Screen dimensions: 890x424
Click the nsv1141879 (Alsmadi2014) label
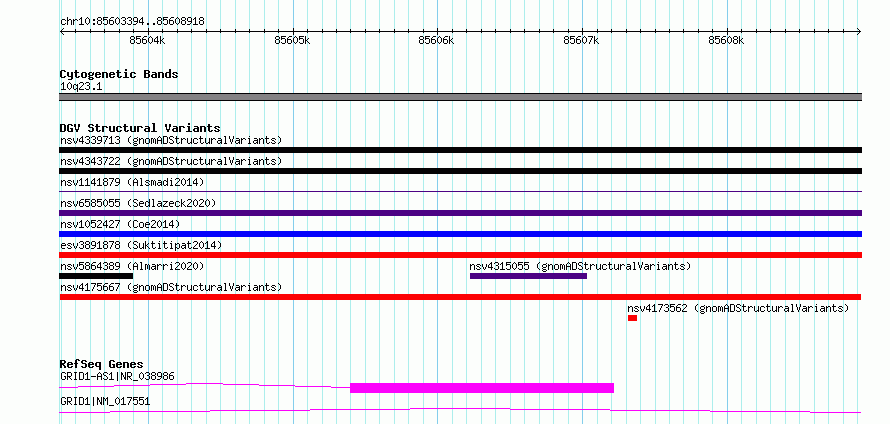pyautogui.click(x=132, y=182)
